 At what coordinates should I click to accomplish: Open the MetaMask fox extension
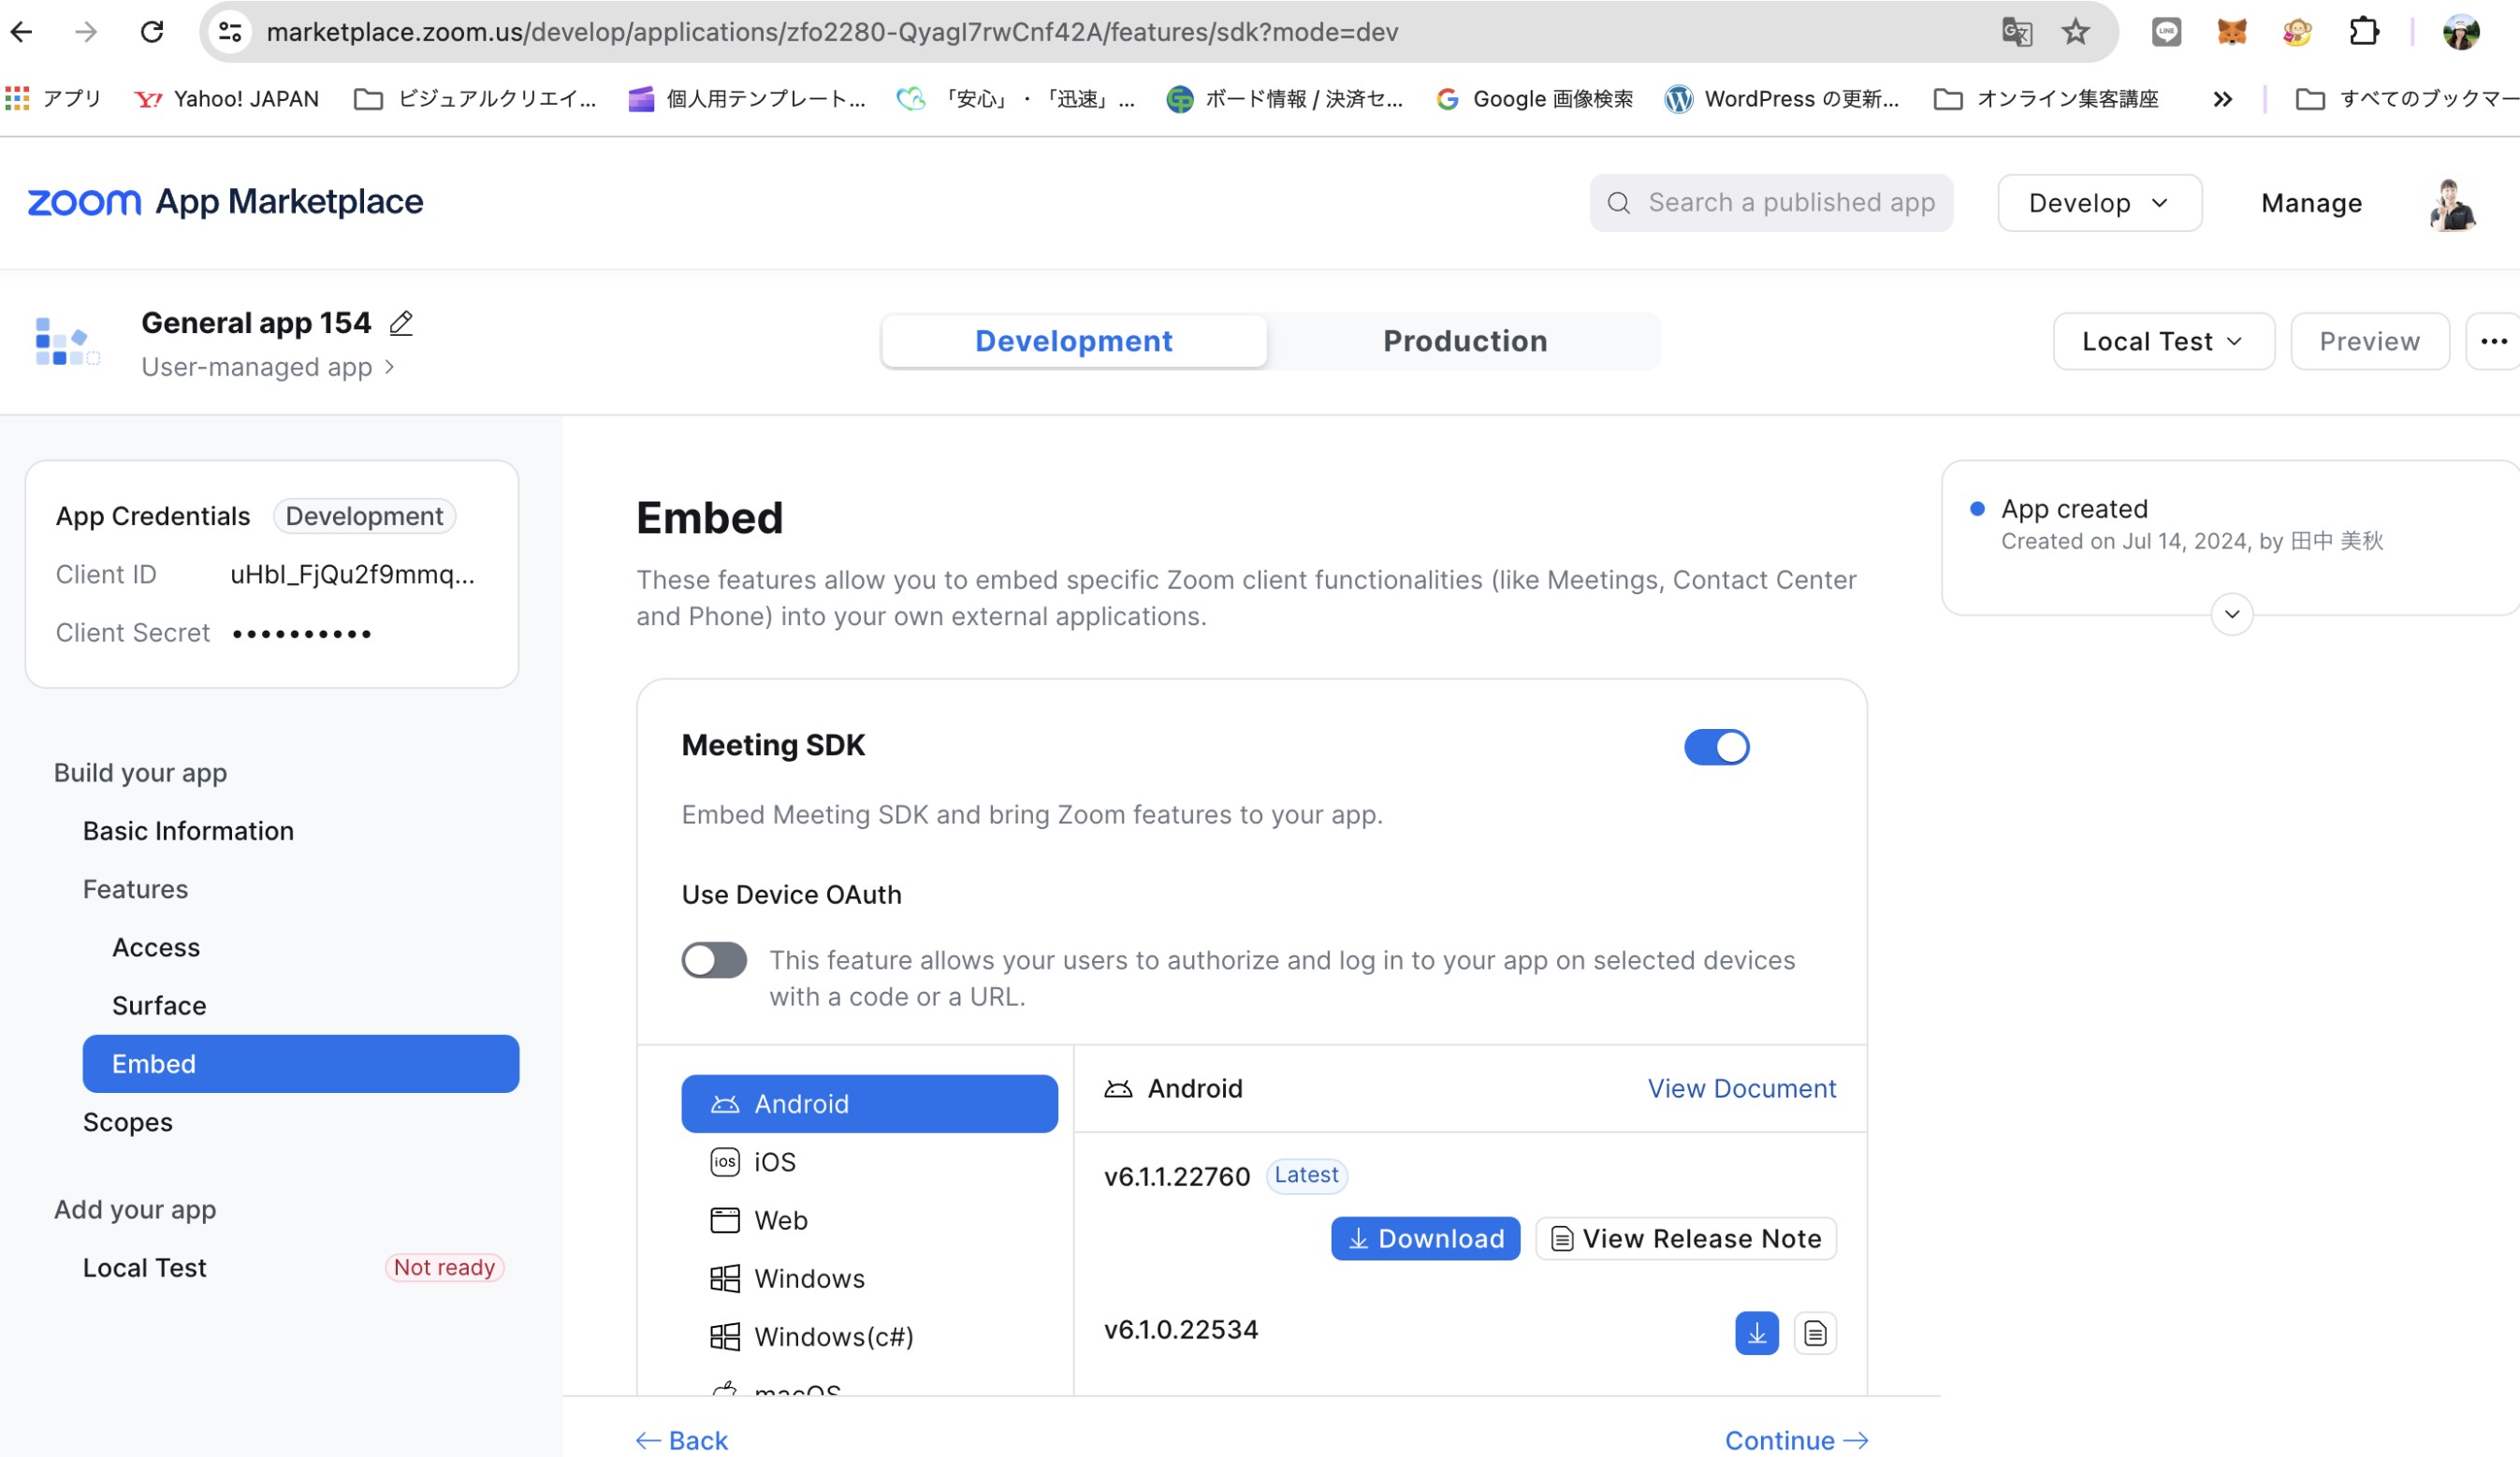point(2231,32)
